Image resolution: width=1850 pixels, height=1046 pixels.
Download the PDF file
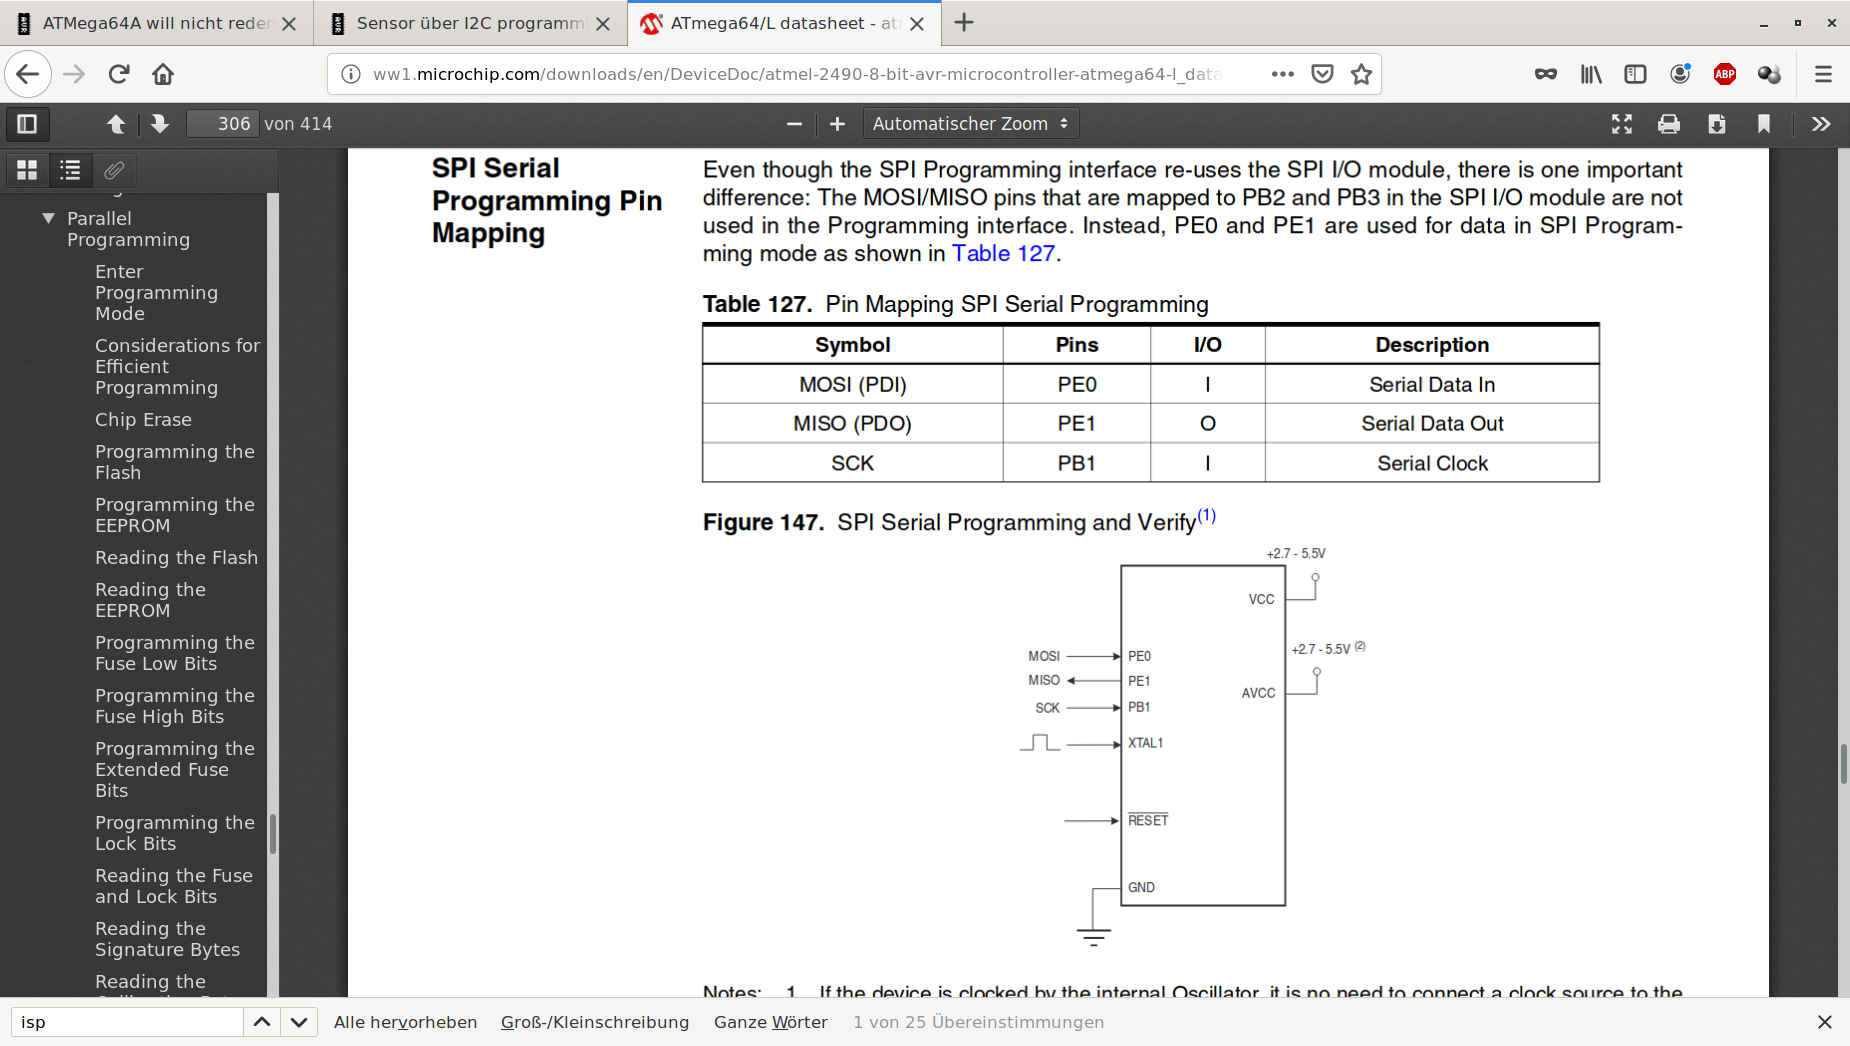click(1717, 124)
